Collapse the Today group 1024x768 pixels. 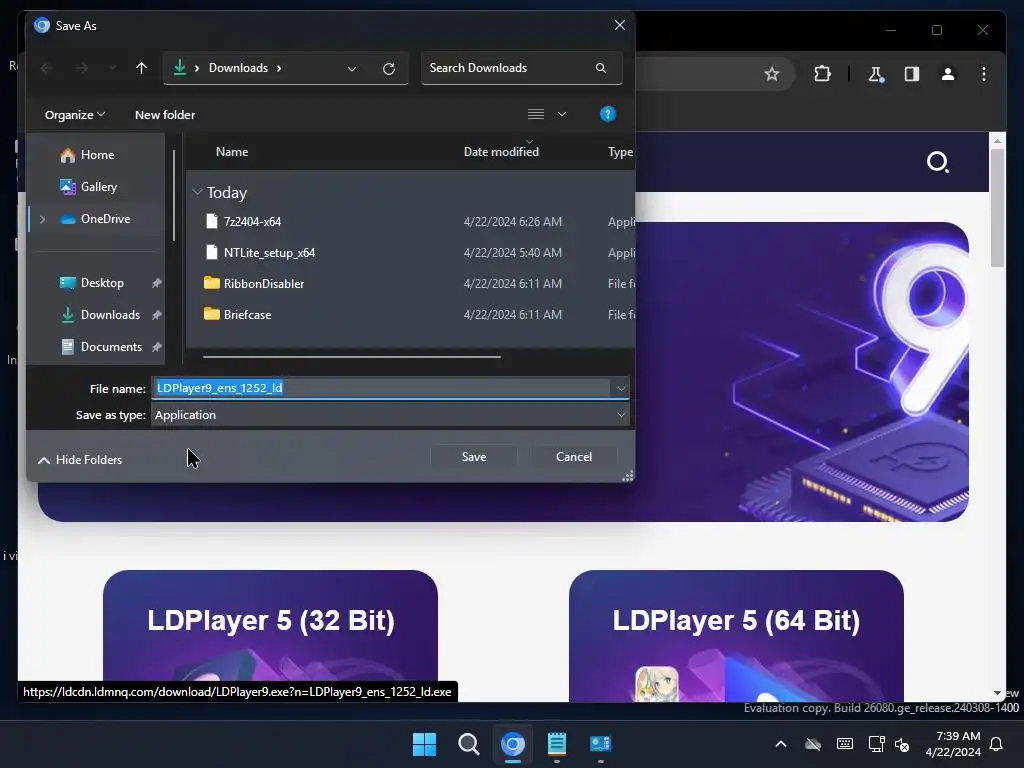point(197,192)
